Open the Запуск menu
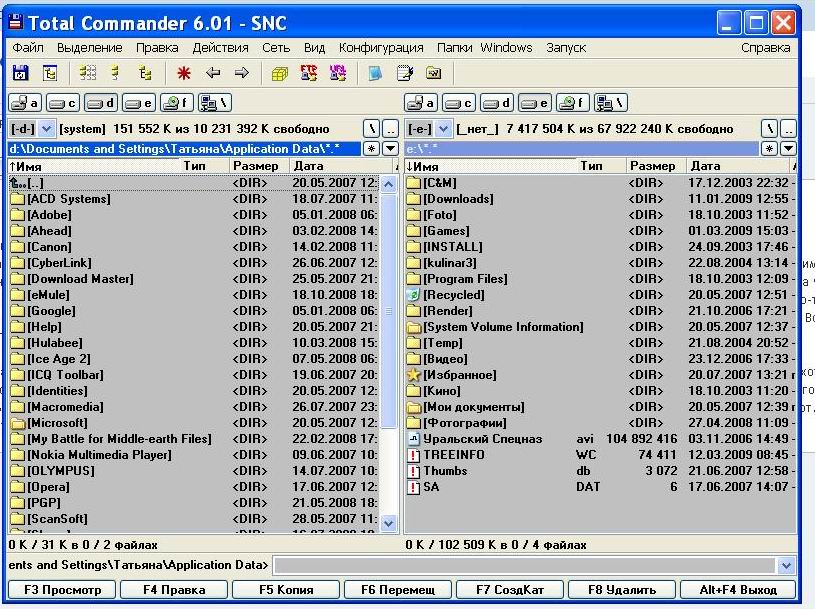815x609 pixels. point(566,48)
